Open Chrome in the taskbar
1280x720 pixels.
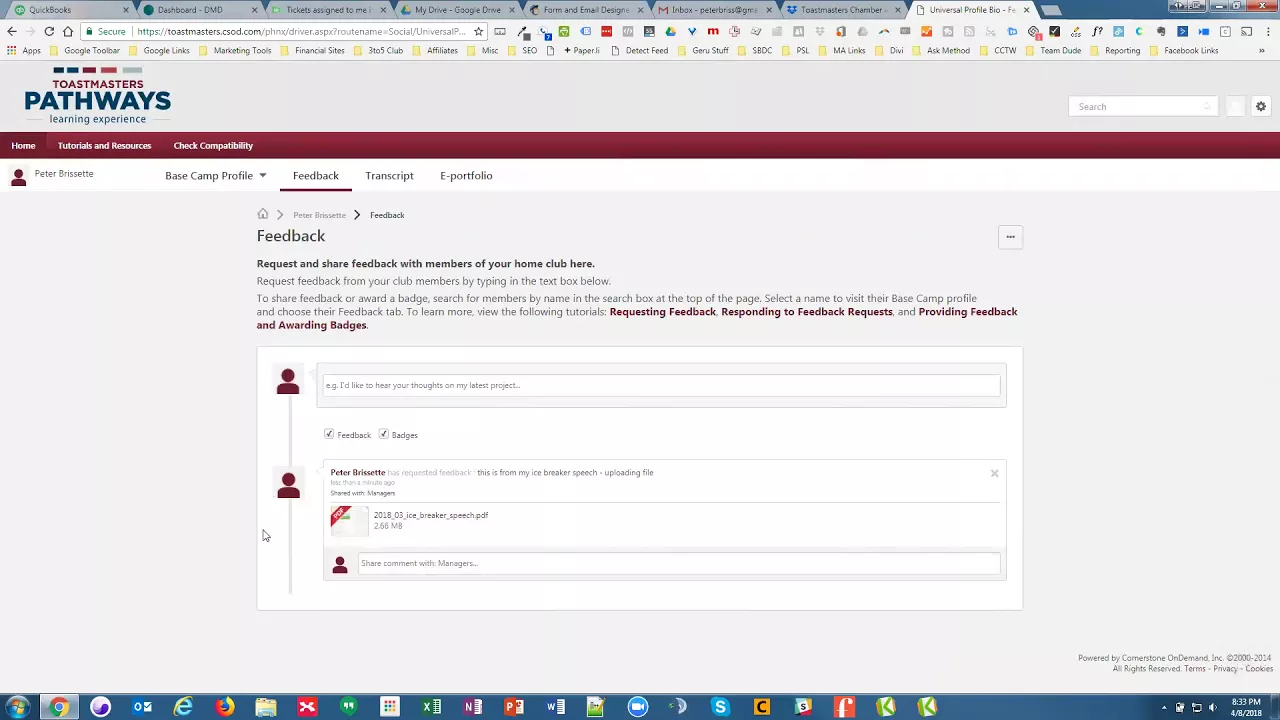point(59,707)
